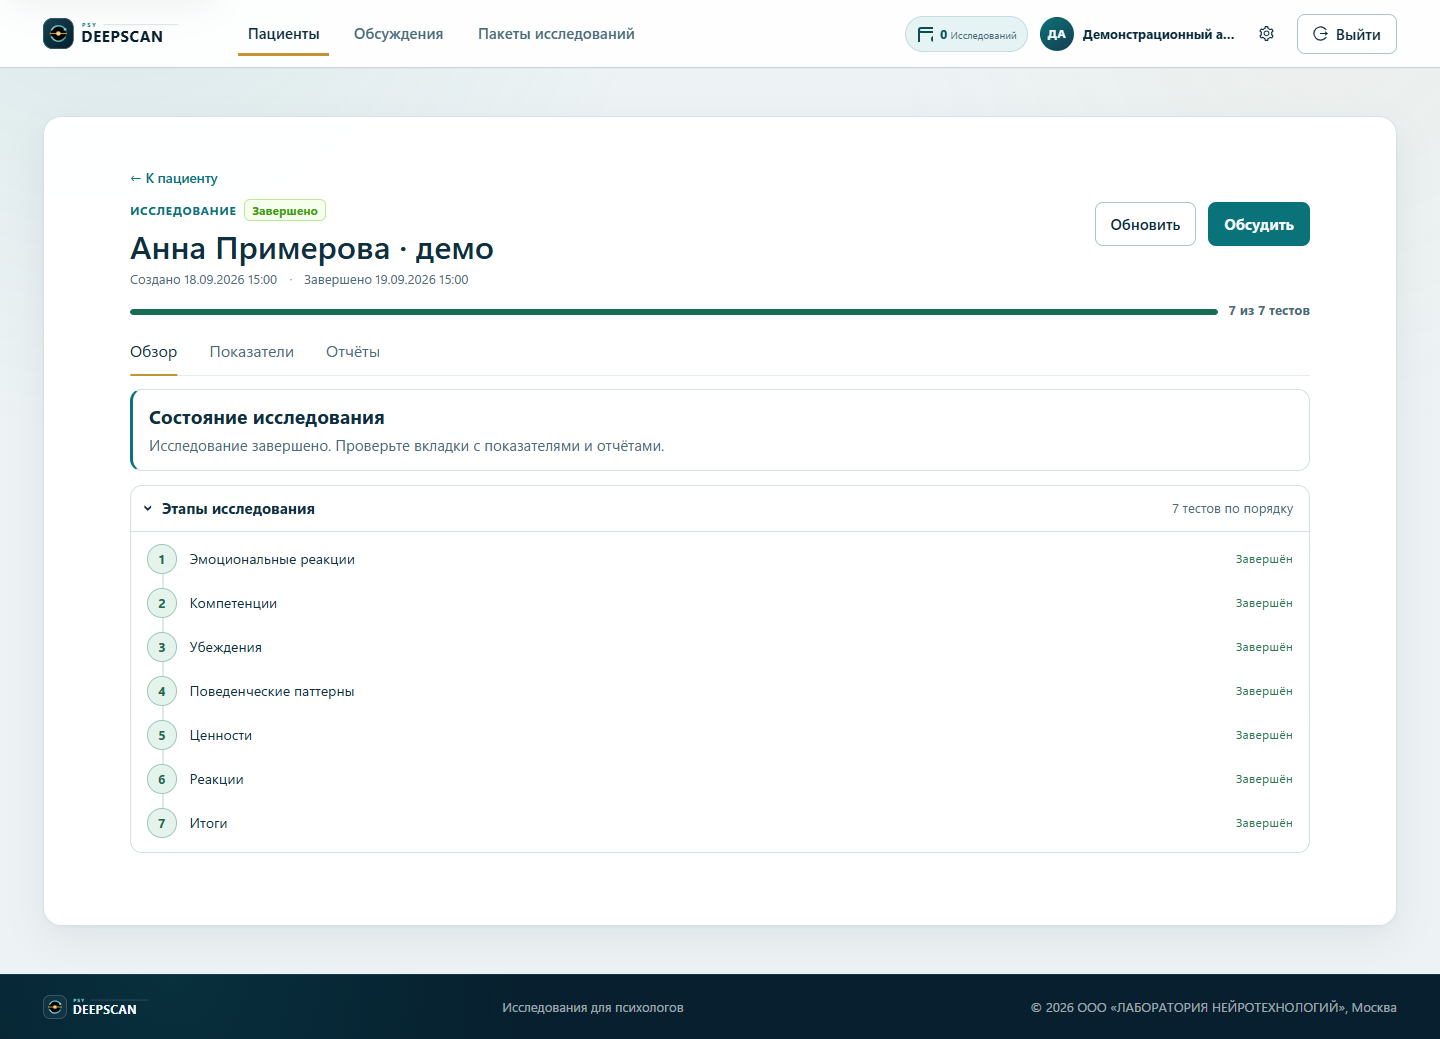Screen dimensions: 1440x1039
Task: Switch to the Отчёты tab
Action: [x=353, y=352]
